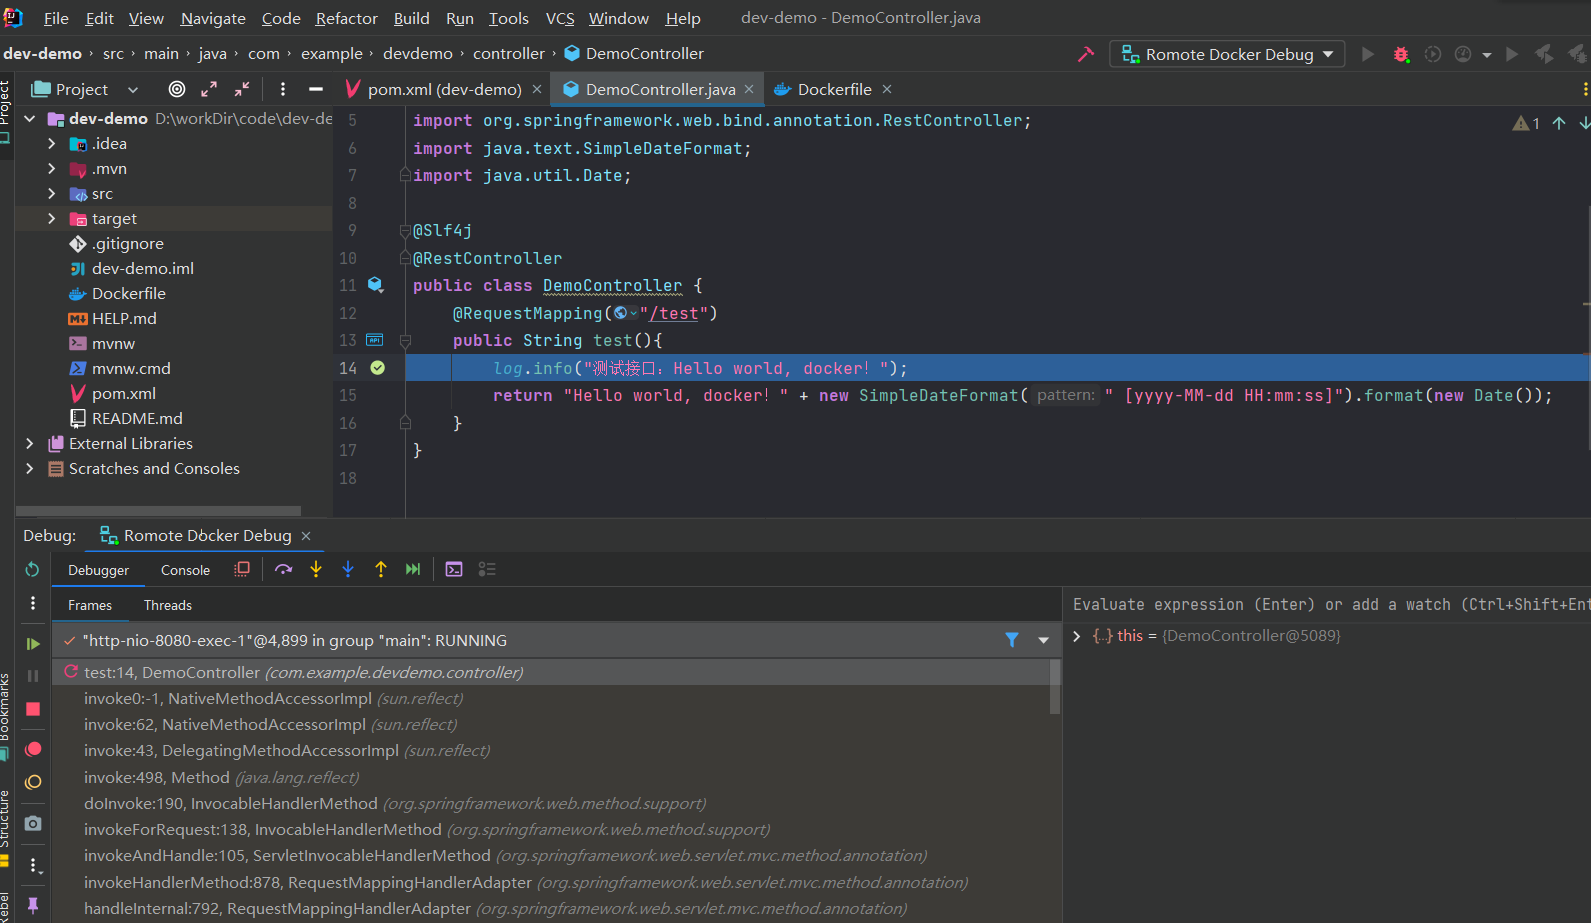Toggle Mute Breakpoints icon
This screenshot has height=923, width=1591.
(33, 782)
